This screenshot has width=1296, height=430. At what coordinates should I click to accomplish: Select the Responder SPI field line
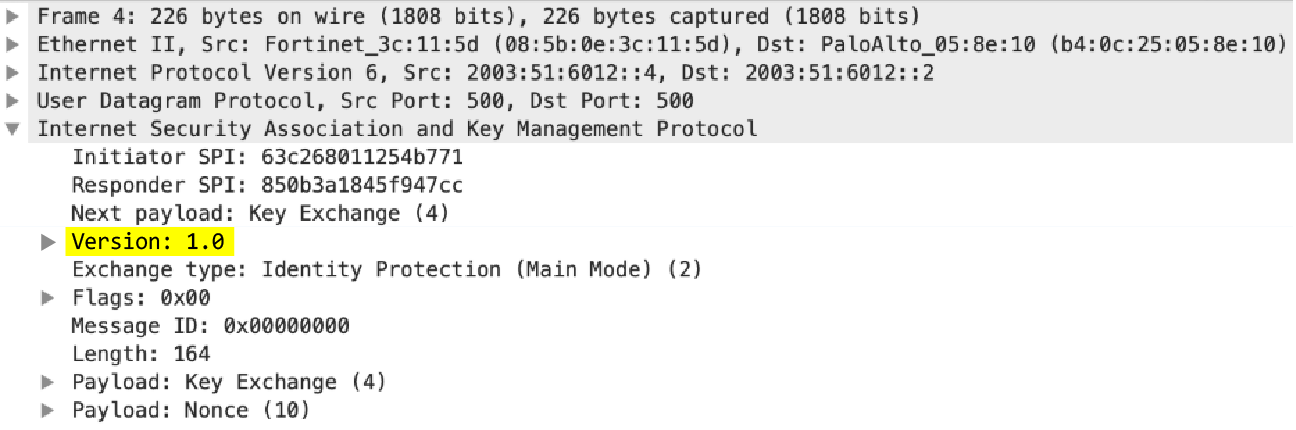(267, 185)
